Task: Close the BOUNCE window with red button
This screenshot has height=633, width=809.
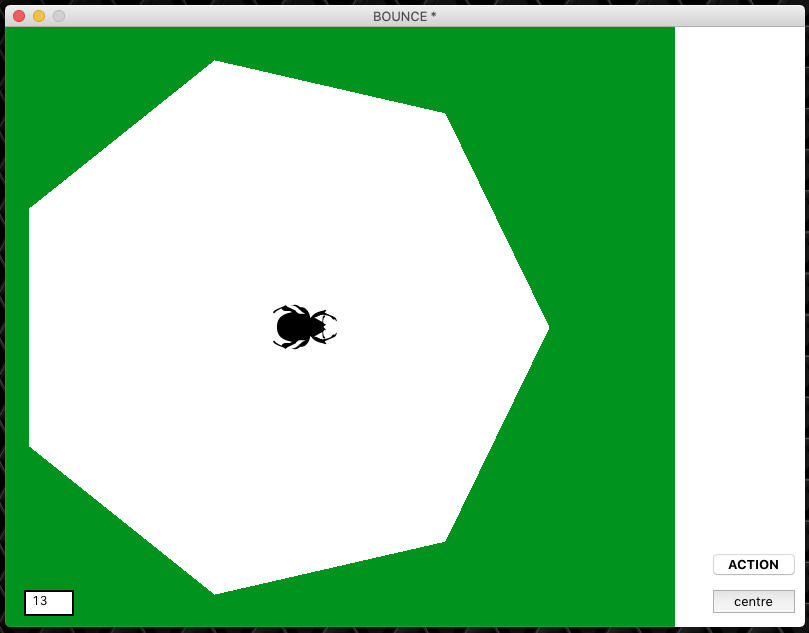Action: click(x=19, y=16)
